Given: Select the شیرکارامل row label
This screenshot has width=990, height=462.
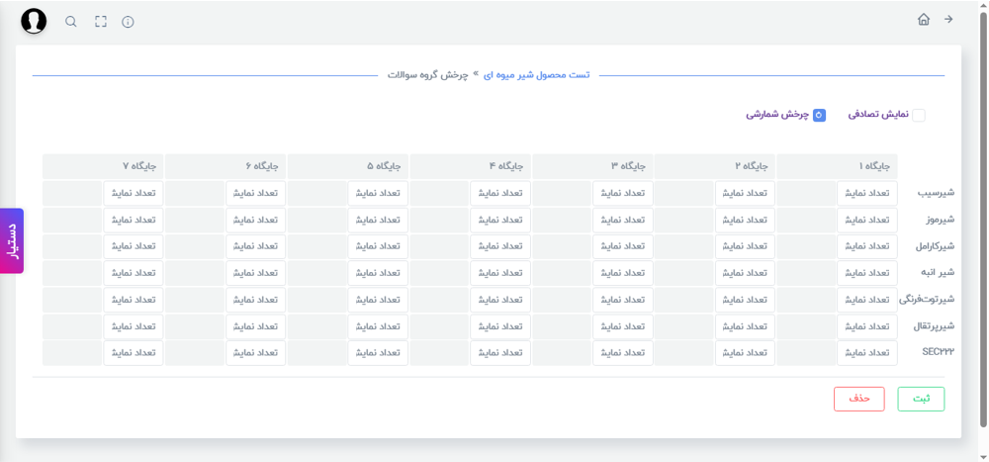Looking at the screenshot, I should [933, 247].
